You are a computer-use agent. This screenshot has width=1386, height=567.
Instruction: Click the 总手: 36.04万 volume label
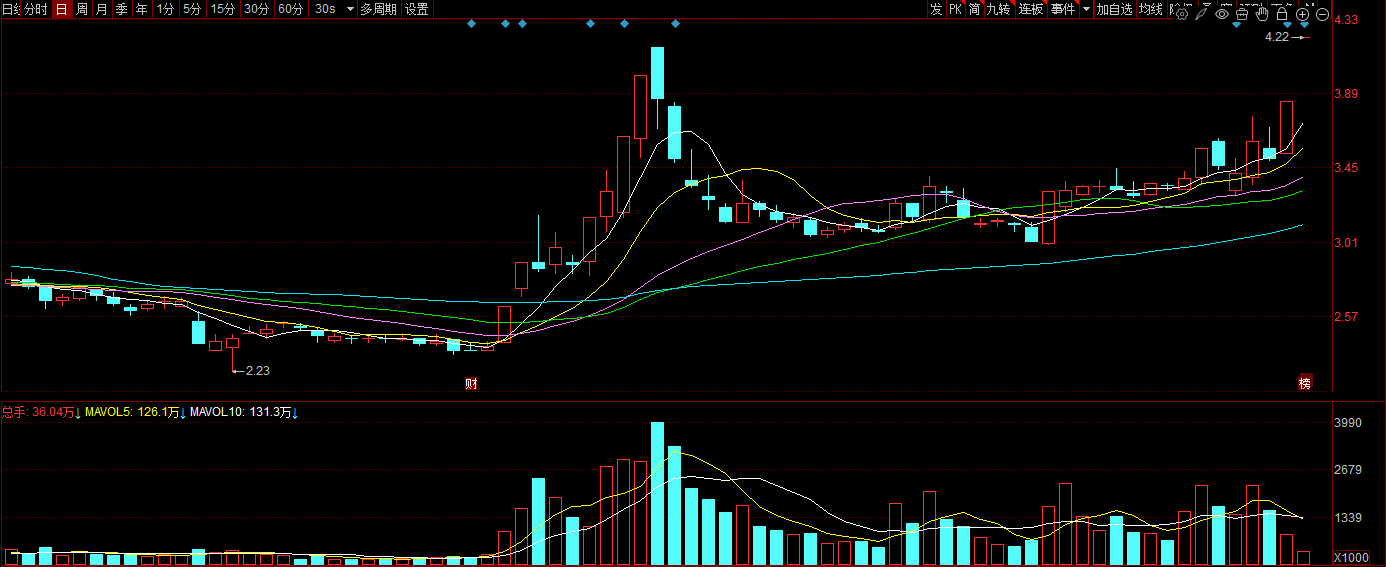click(x=38, y=411)
